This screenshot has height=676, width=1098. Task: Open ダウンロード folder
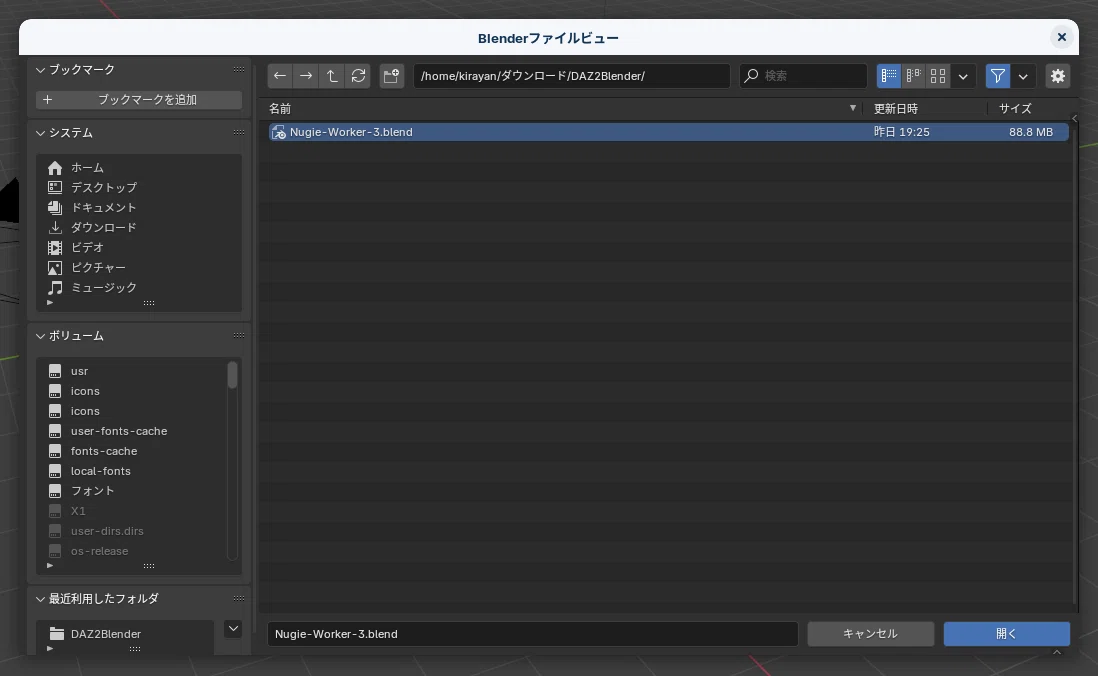pyautogui.click(x=139, y=227)
